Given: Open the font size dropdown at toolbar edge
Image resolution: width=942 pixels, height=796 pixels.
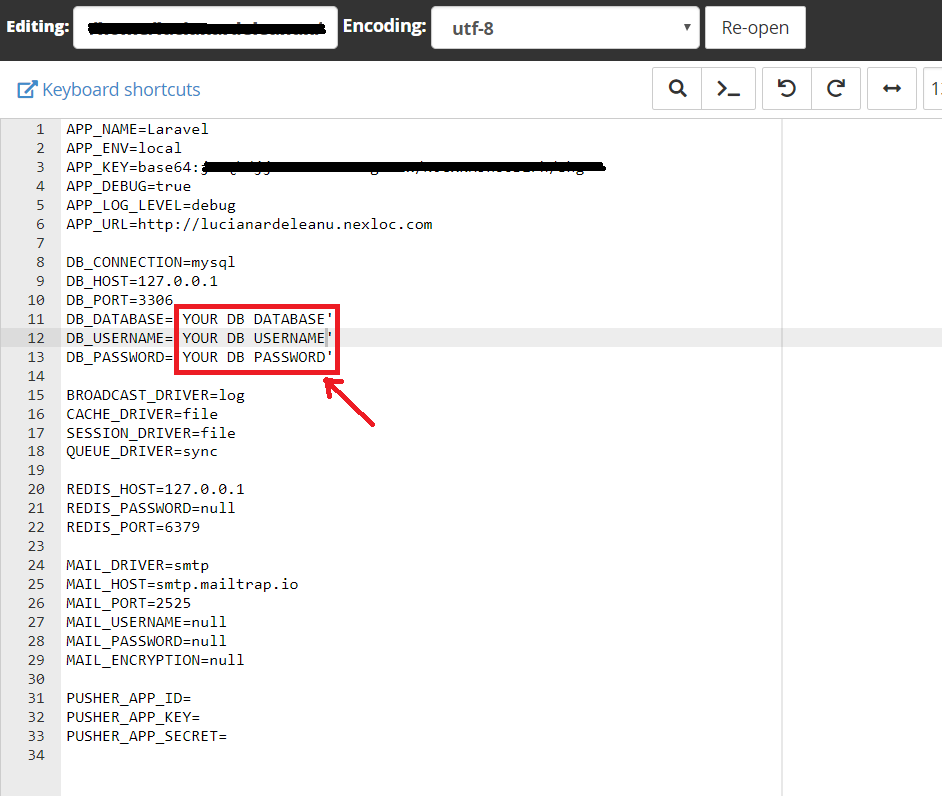Looking at the screenshot, I should [934, 89].
